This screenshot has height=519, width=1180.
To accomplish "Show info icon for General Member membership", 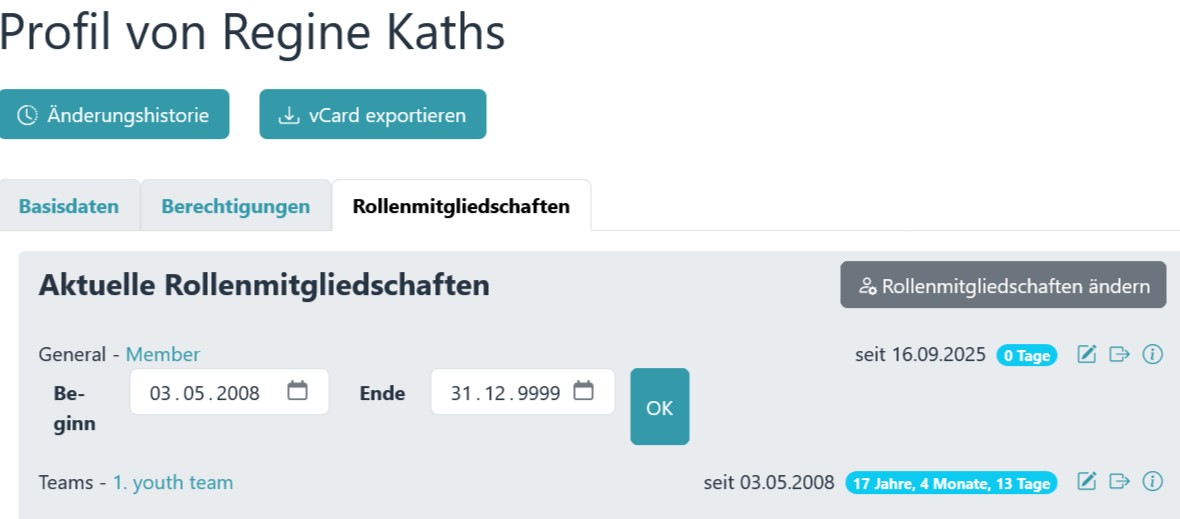I will [1153, 354].
